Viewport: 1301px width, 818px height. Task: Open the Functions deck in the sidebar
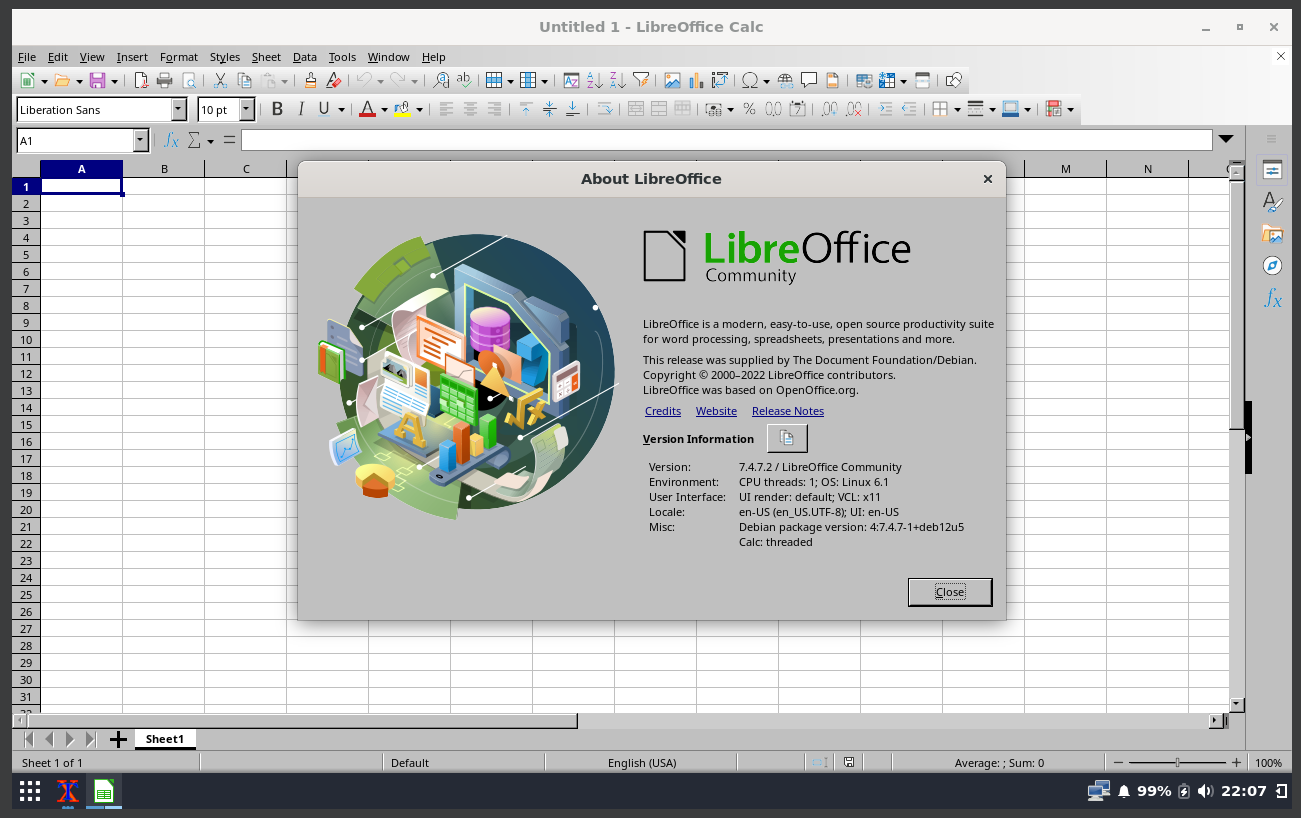point(1271,297)
